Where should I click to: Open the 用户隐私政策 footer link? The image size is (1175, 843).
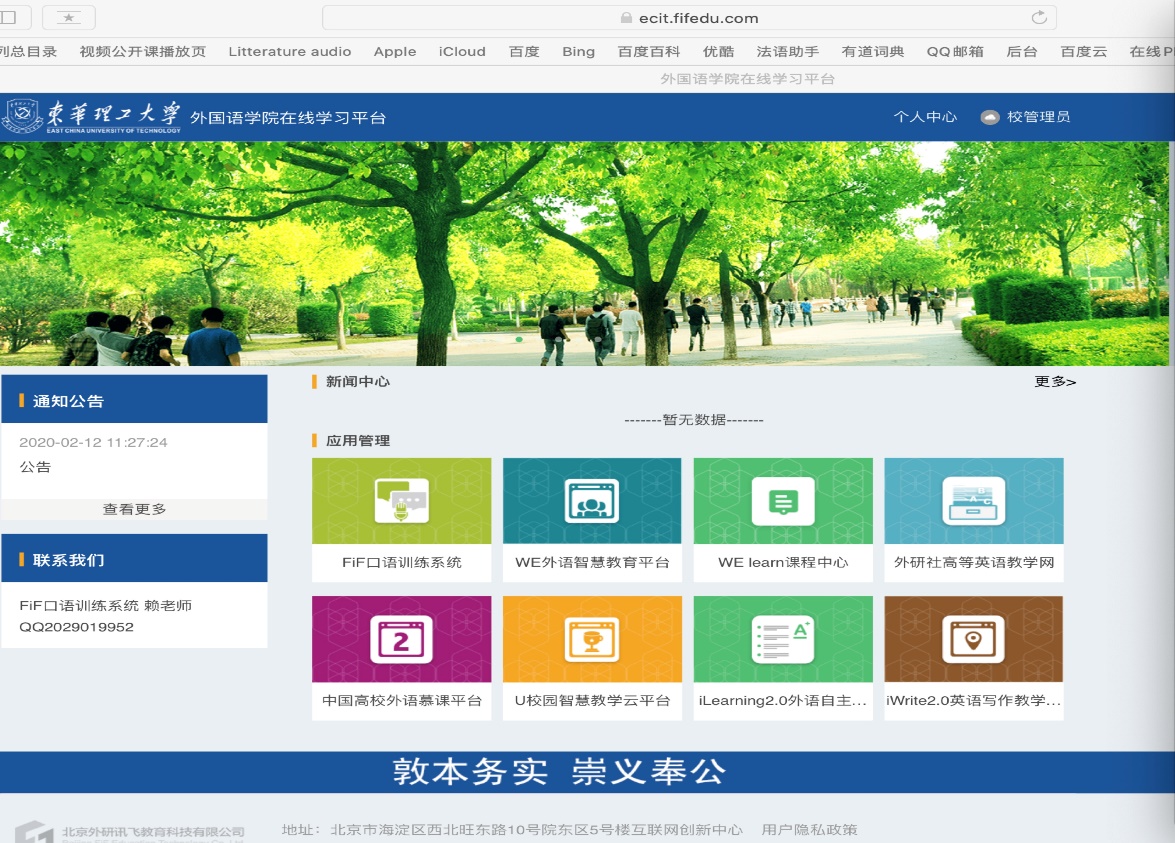point(809,830)
